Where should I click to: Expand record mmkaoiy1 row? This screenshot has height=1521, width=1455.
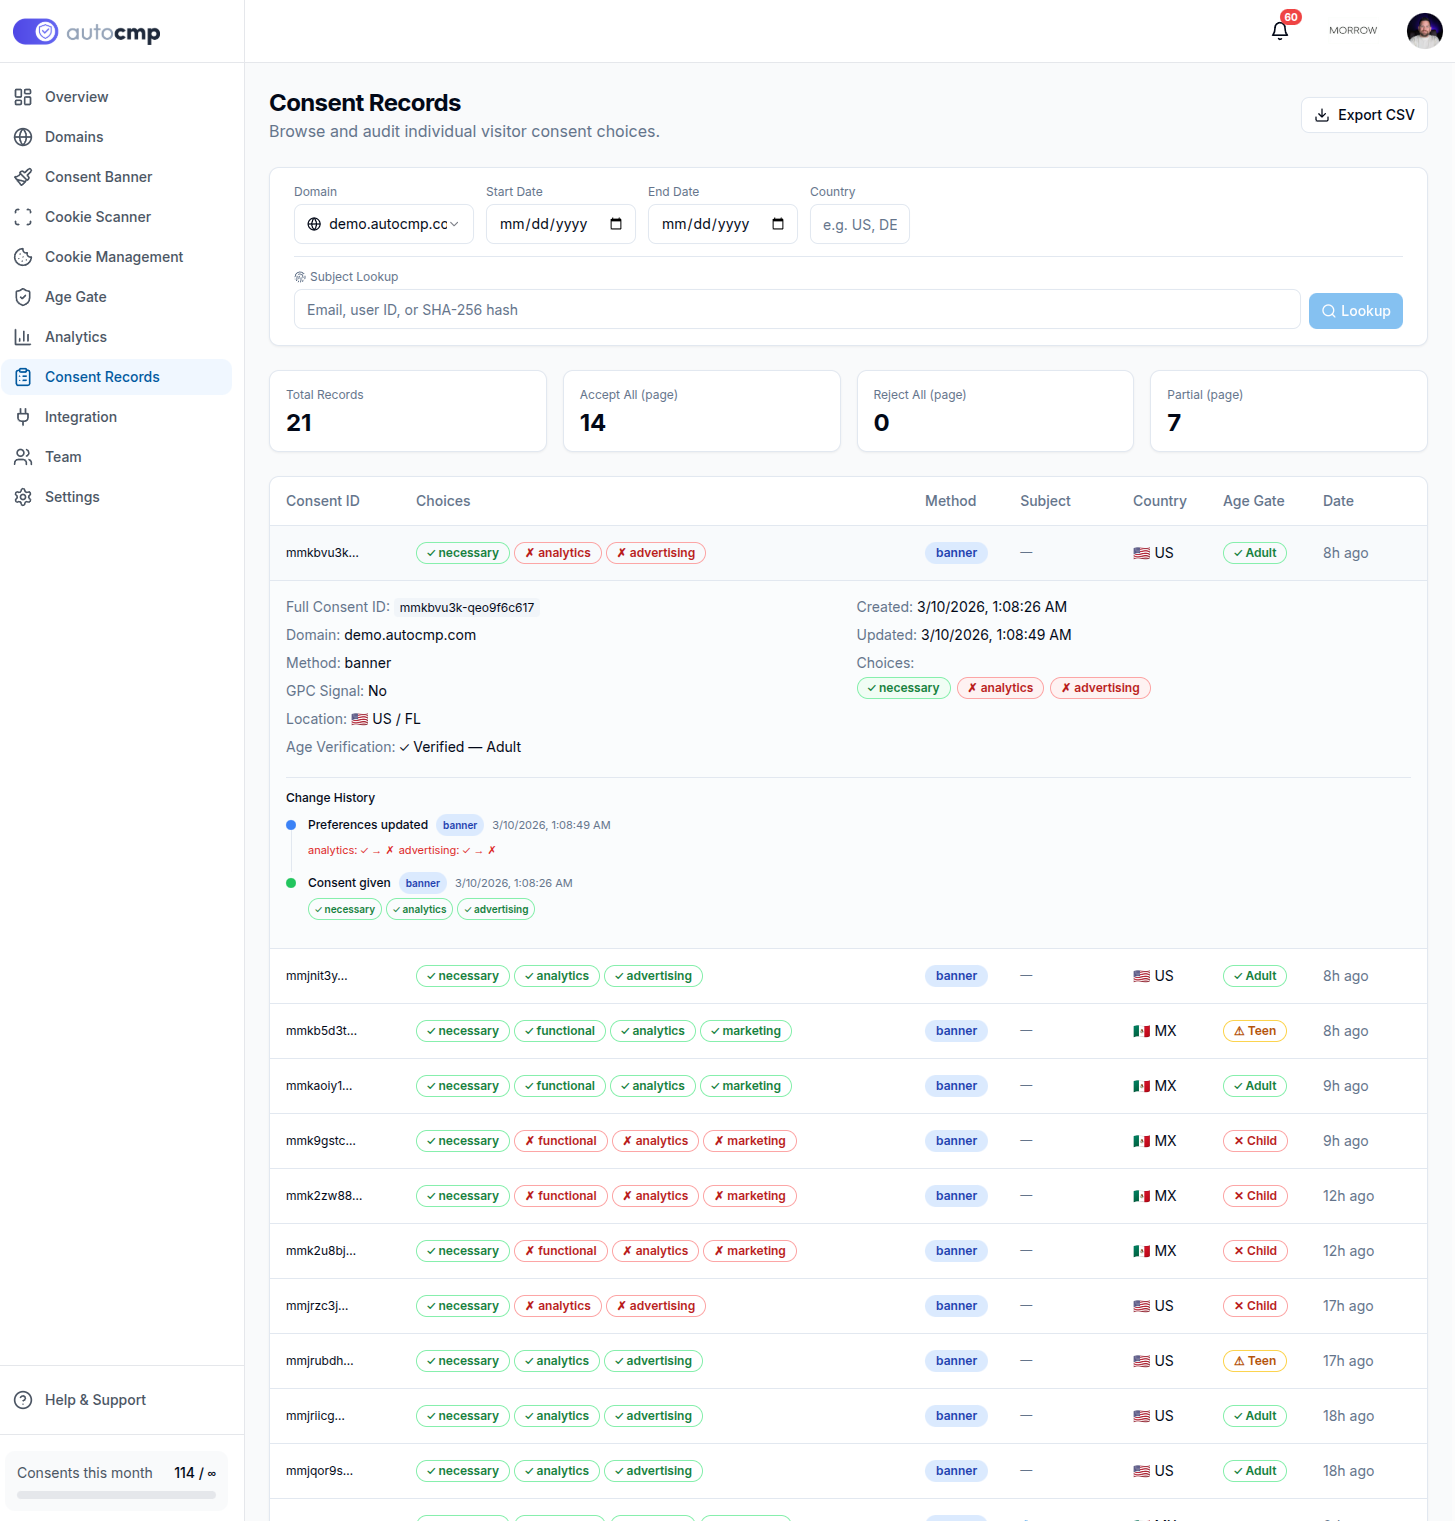(848, 1086)
